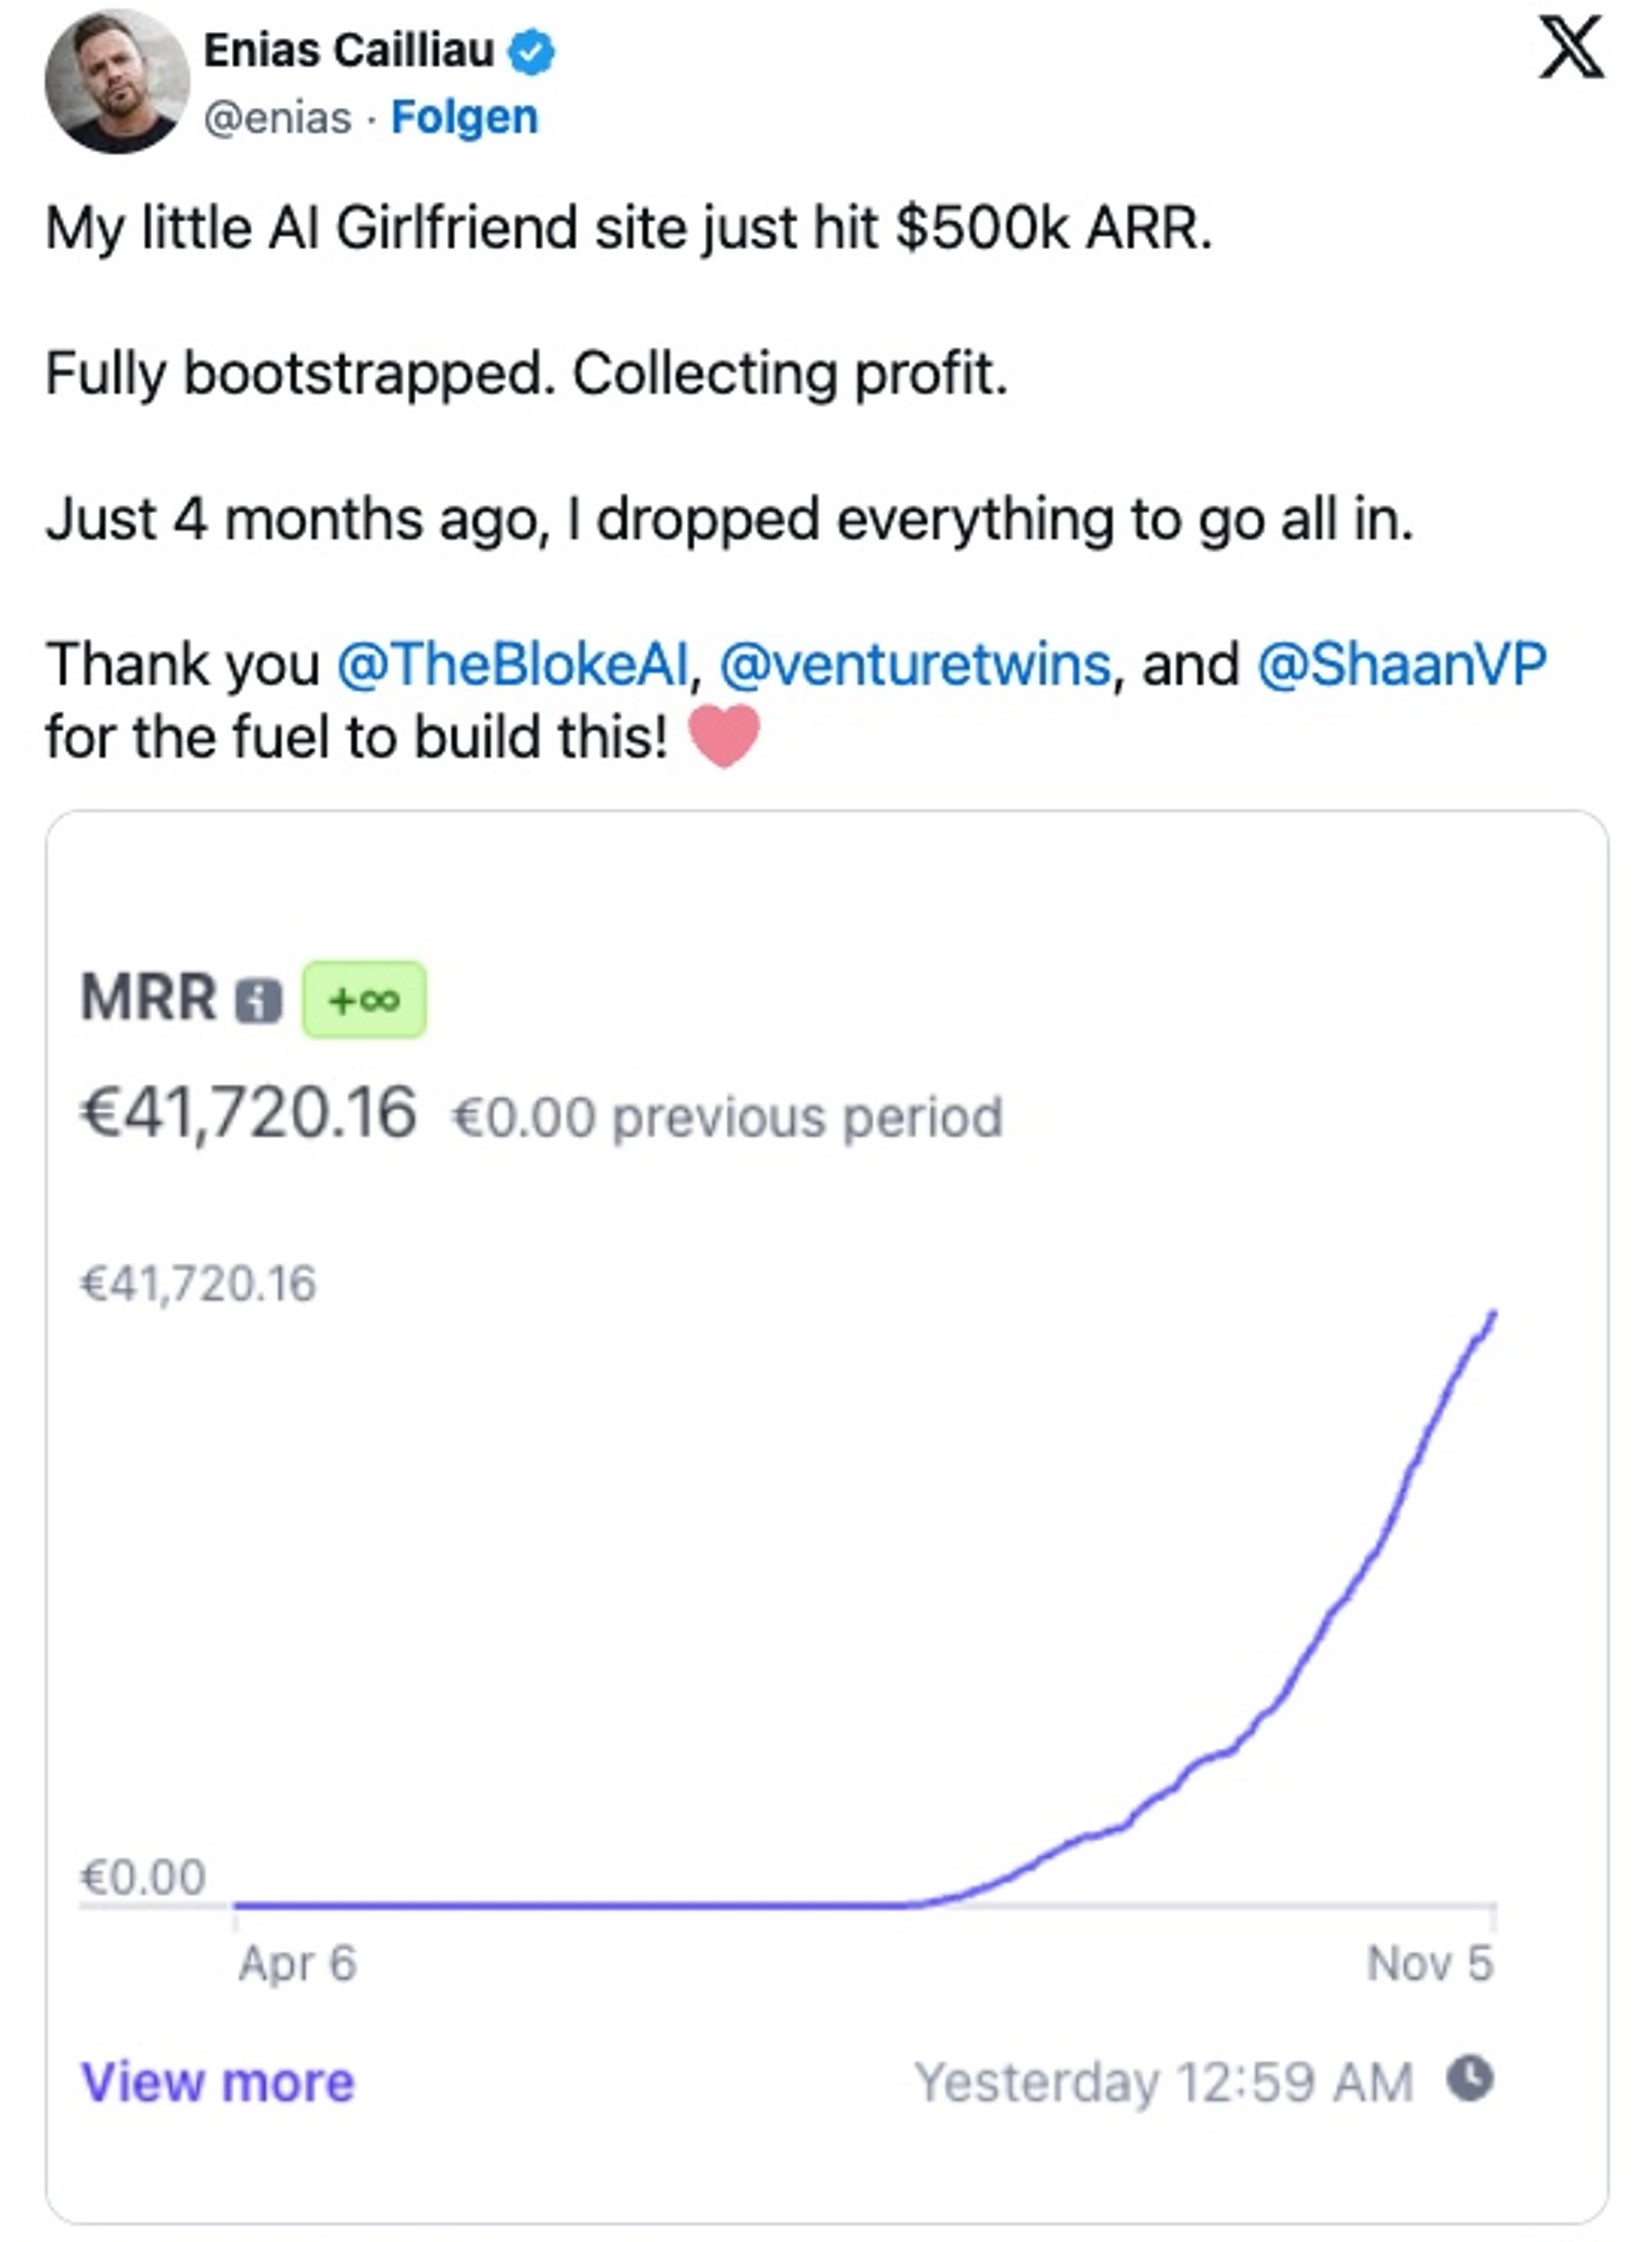1643x2242 pixels.
Task: Click the green +∞ growth badge
Action: [364, 1000]
